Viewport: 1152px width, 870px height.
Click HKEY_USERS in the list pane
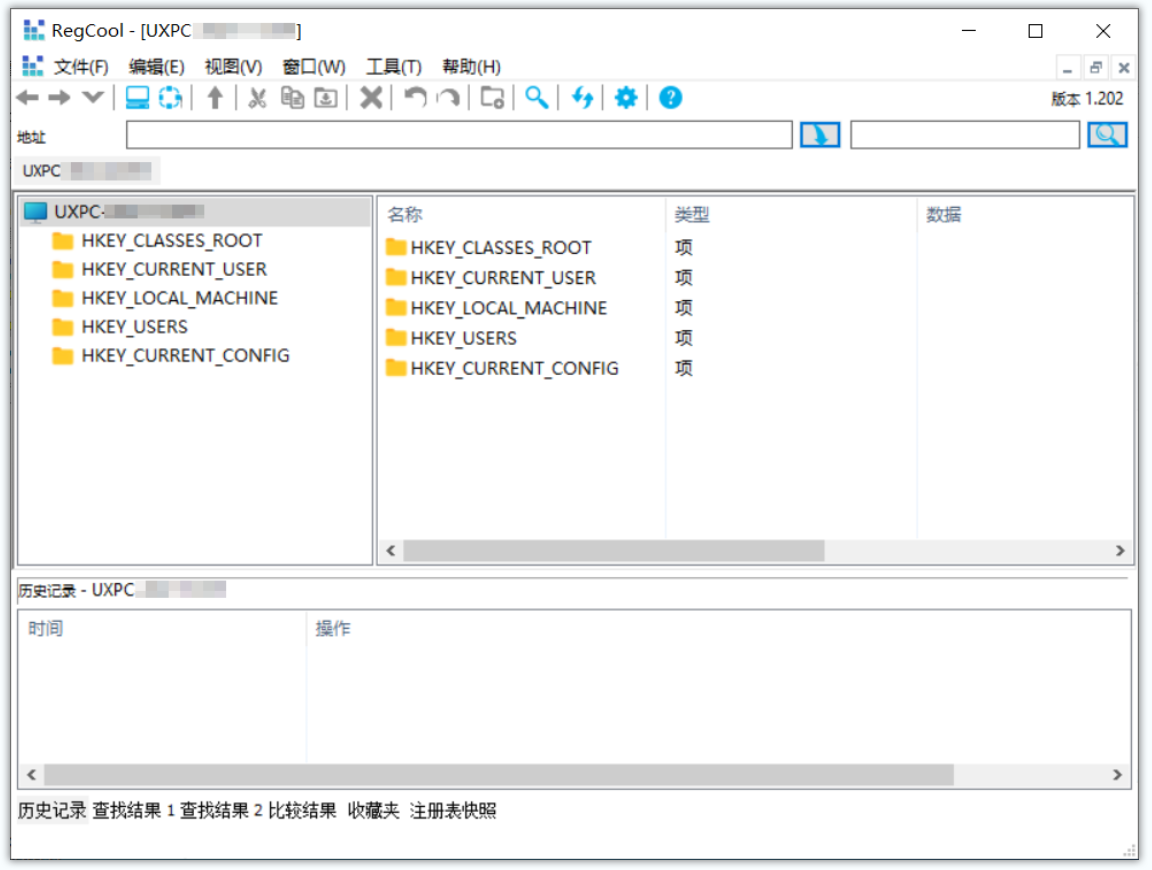[x=464, y=338]
